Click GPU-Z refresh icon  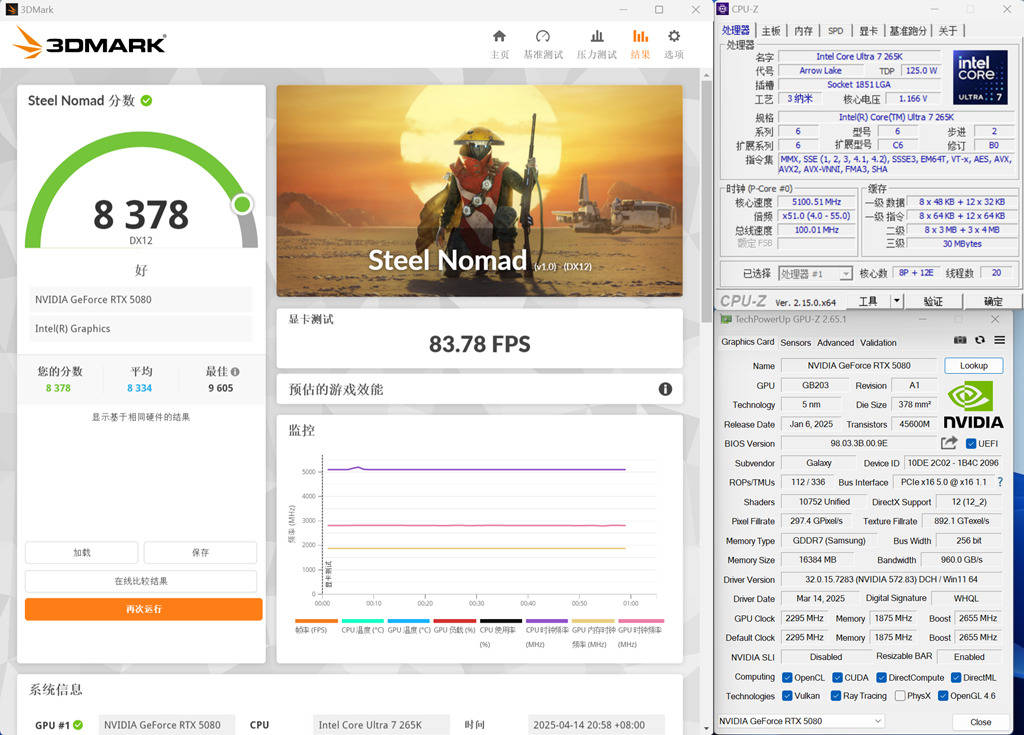click(980, 340)
